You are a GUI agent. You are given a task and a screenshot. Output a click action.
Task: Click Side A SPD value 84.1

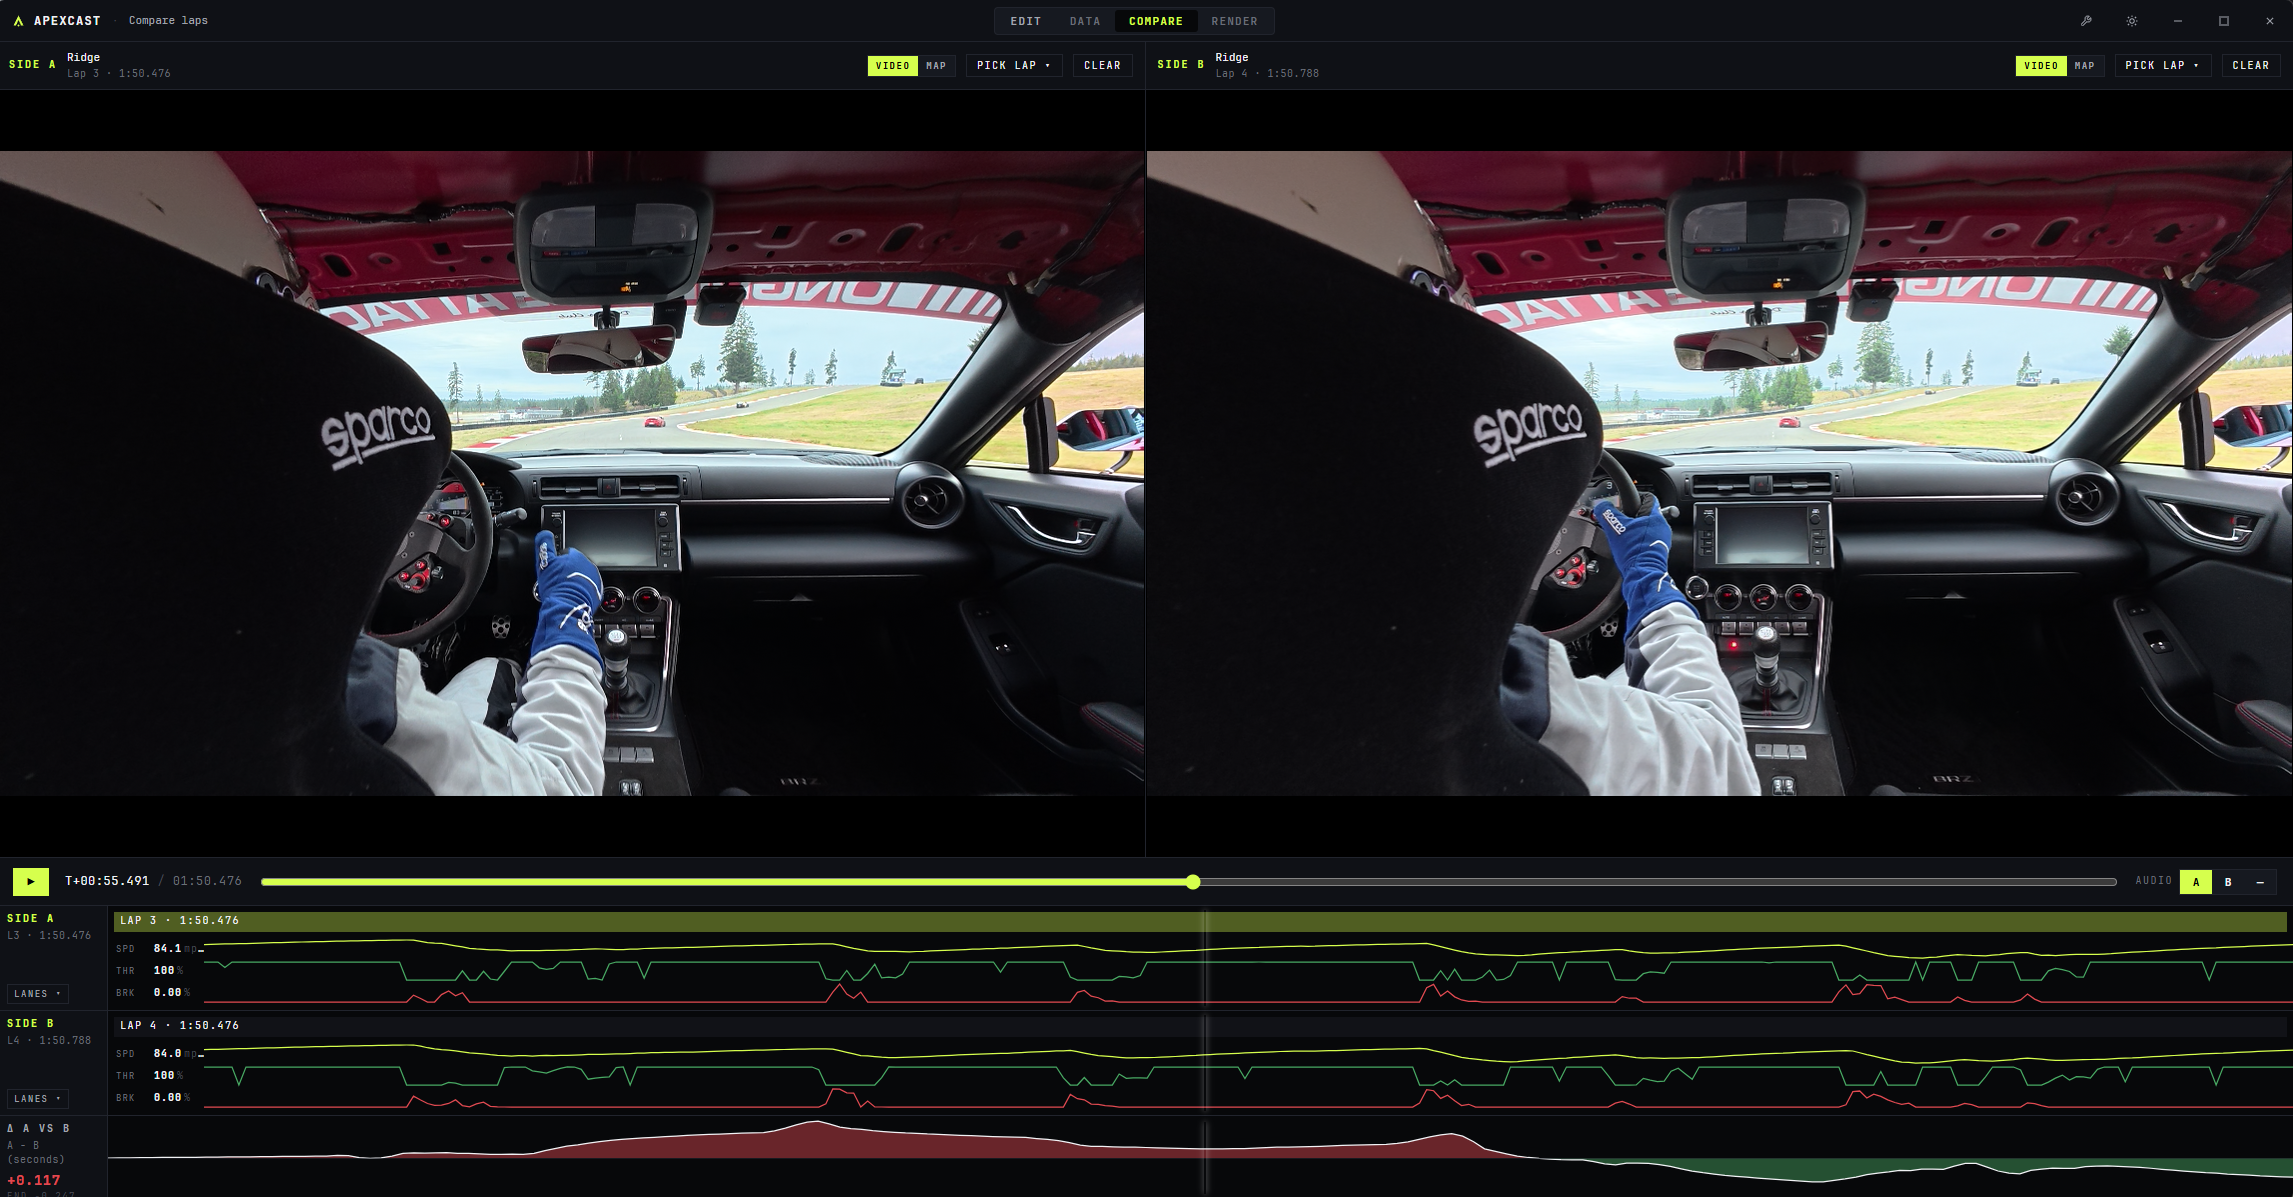click(x=167, y=949)
